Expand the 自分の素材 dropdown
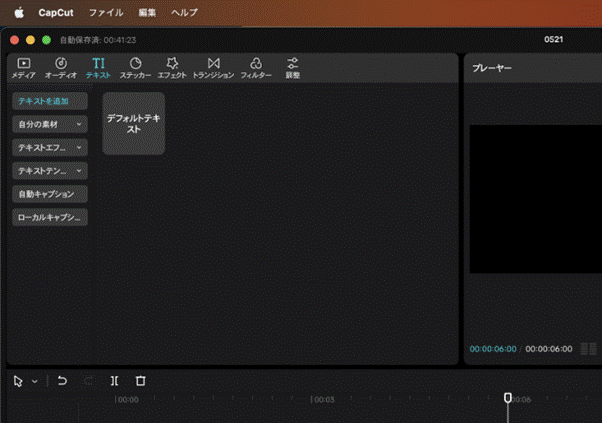The width and height of the screenshot is (602, 423). click(50, 124)
